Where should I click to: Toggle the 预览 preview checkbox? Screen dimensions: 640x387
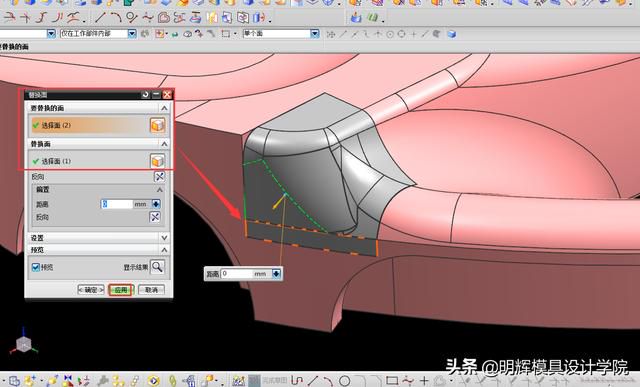point(36,267)
